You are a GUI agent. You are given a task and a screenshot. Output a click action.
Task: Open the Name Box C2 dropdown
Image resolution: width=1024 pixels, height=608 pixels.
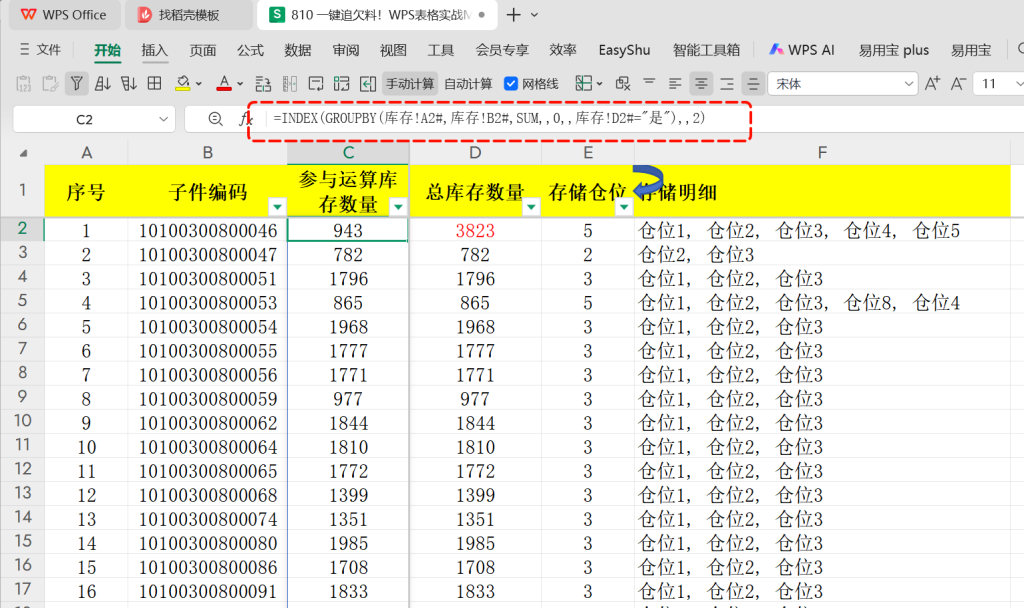163,120
